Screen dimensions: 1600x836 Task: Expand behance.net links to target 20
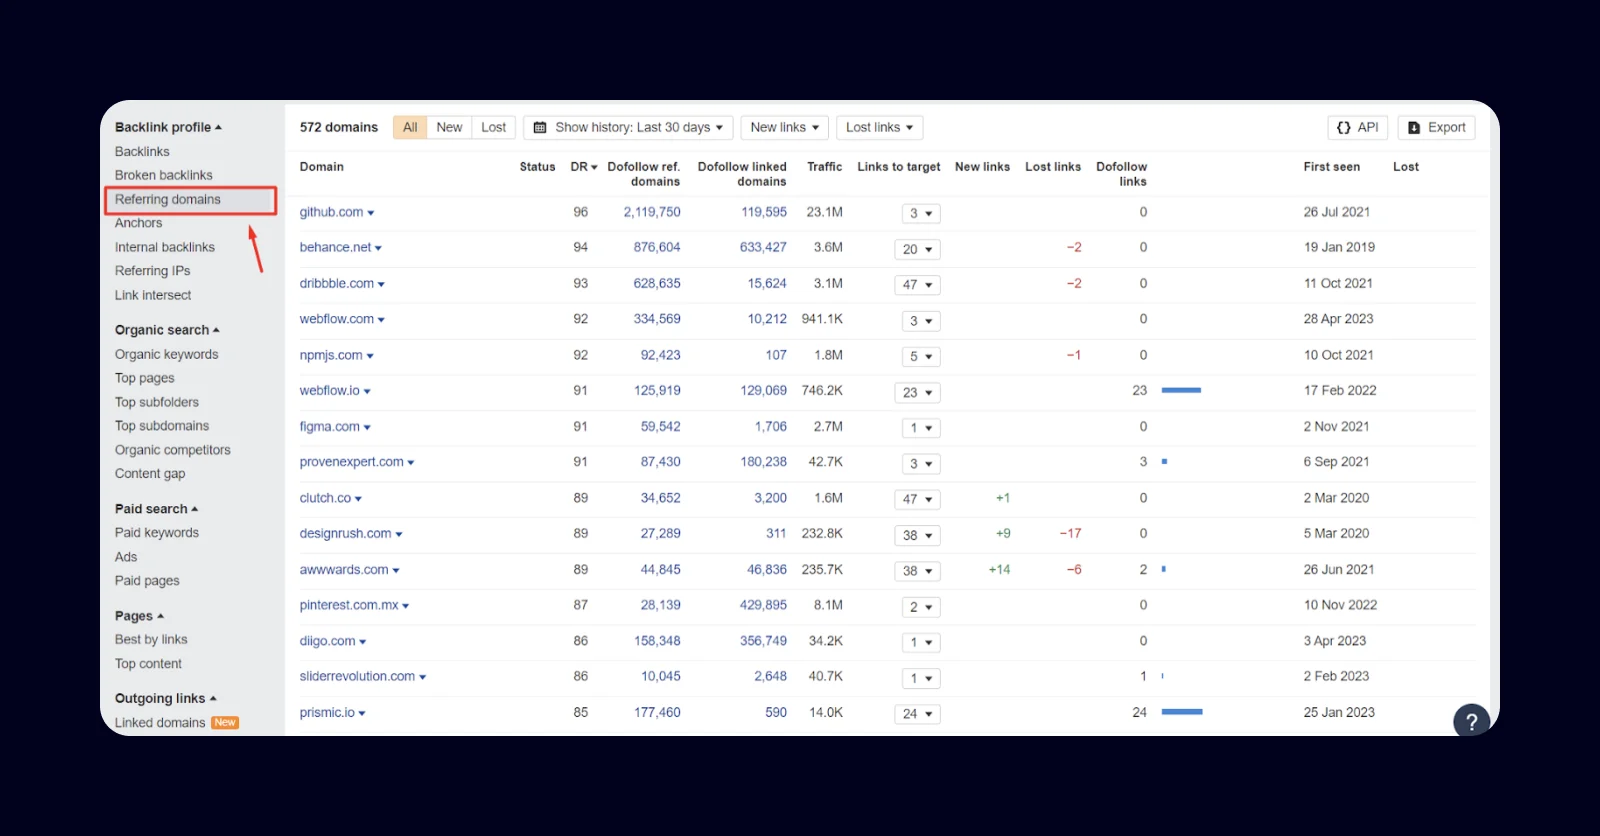[x=917, y=249]
